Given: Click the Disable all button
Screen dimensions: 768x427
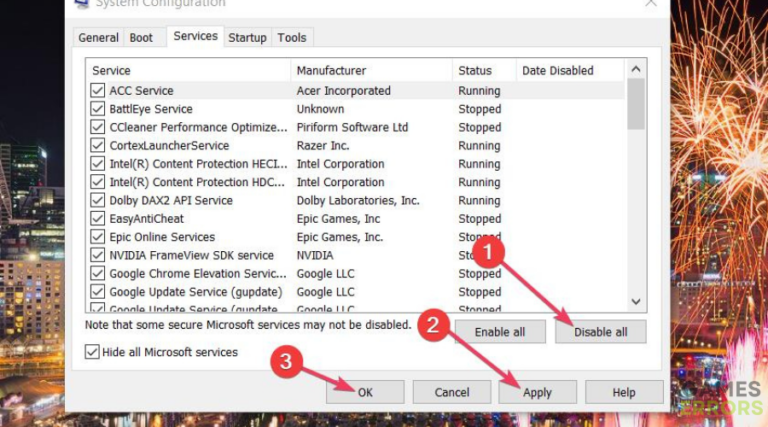Looking at the screenshot, I should [600, 332].
